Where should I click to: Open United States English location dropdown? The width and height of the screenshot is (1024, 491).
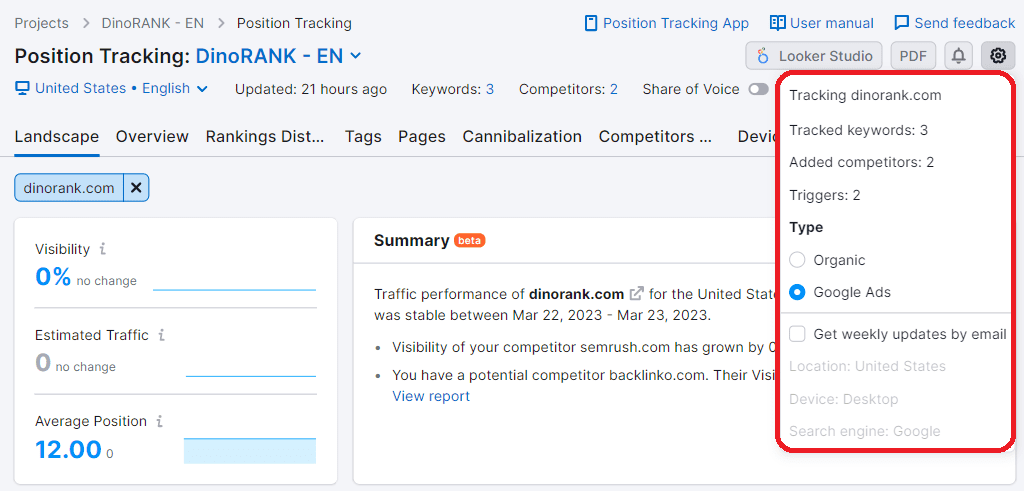111,89
